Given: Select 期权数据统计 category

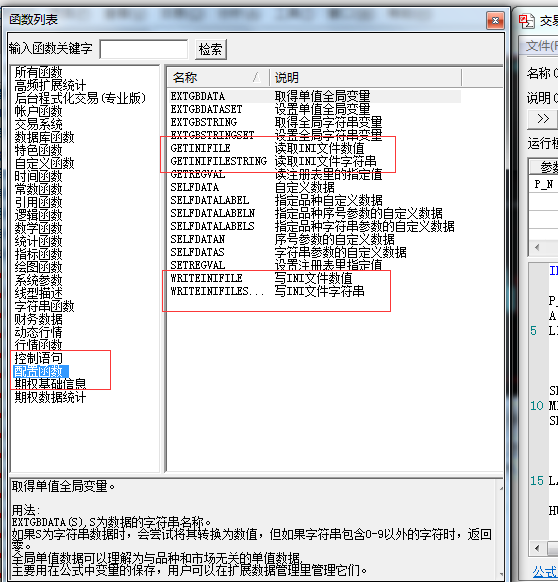Looking at the screenshot, I should (50, 397).
